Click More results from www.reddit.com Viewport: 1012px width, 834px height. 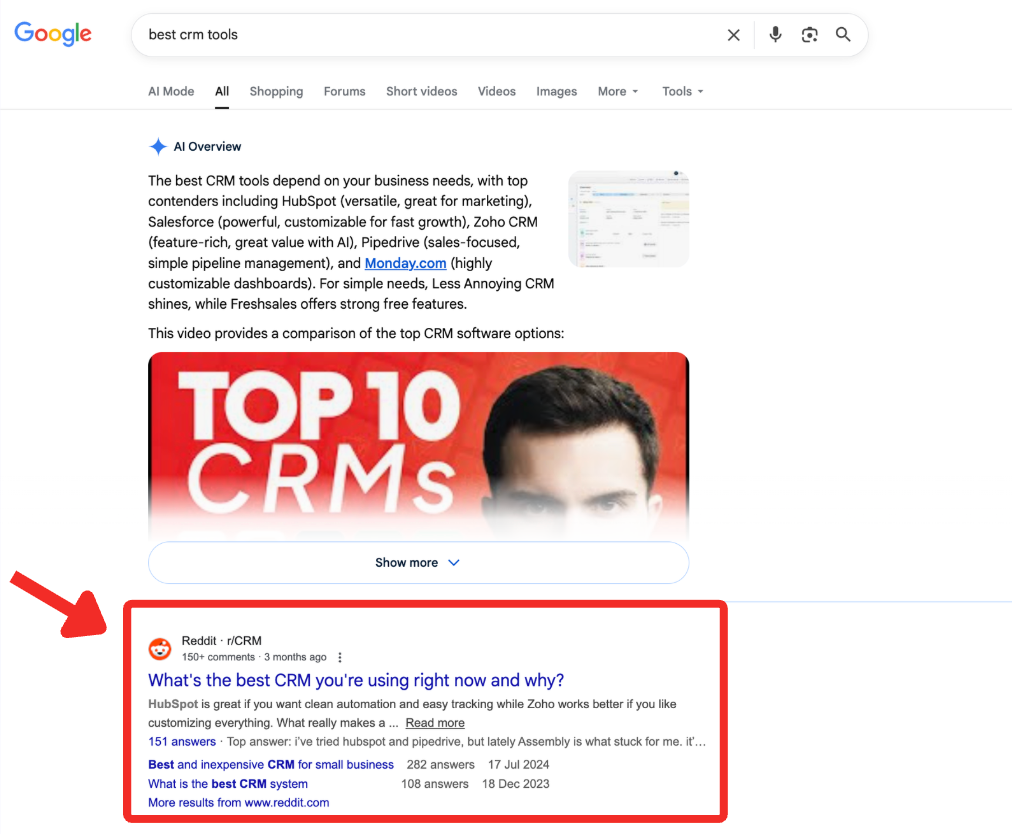coord(239,803)
